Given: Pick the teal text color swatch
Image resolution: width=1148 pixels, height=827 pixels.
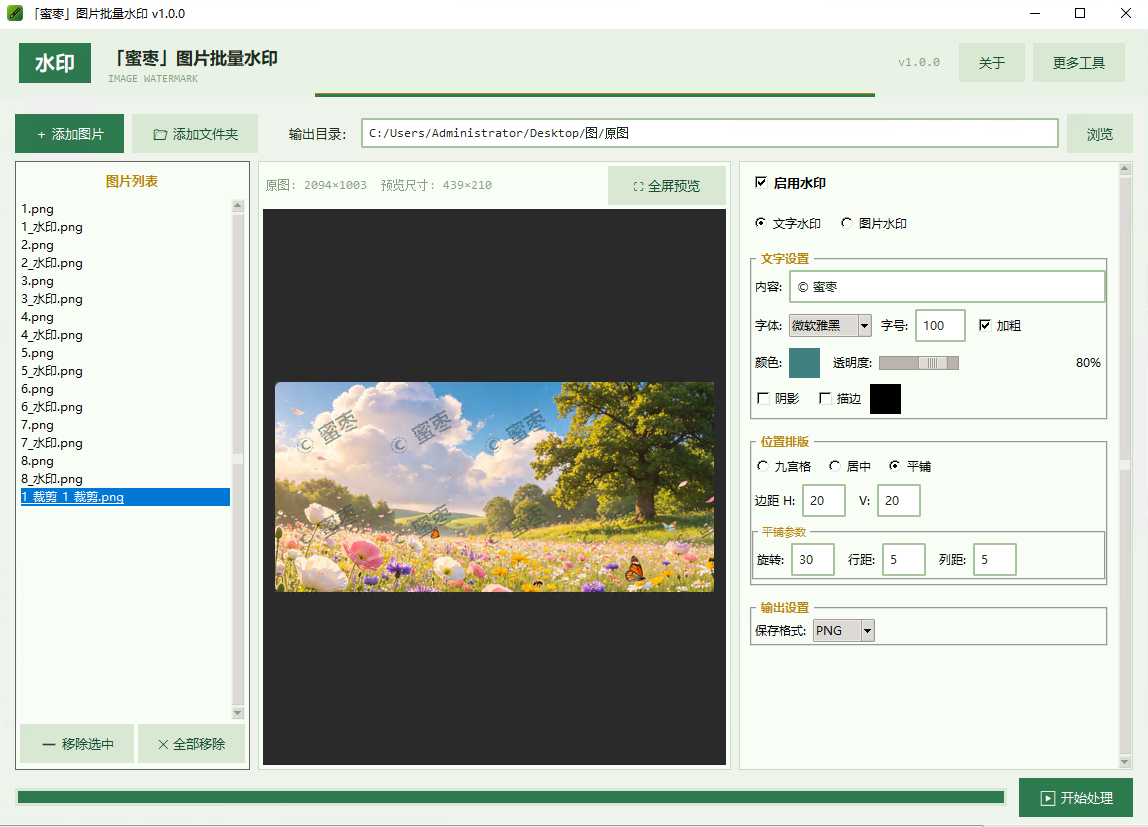Looking at the screenshot, I should [x=804, y=363].
